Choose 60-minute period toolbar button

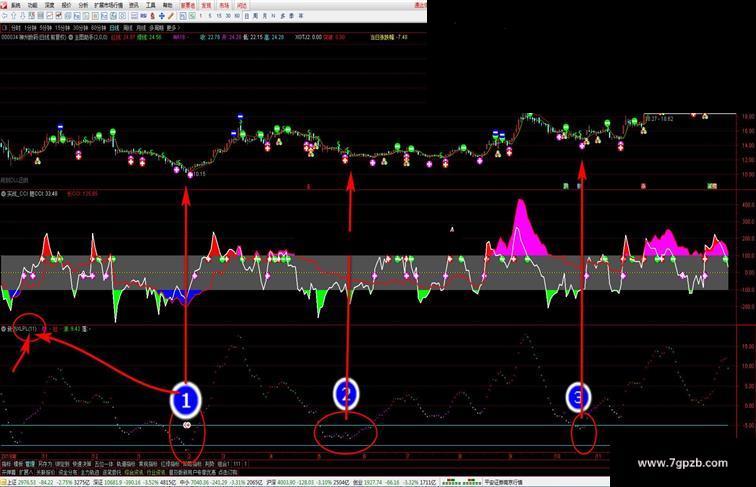pos(237,16)
